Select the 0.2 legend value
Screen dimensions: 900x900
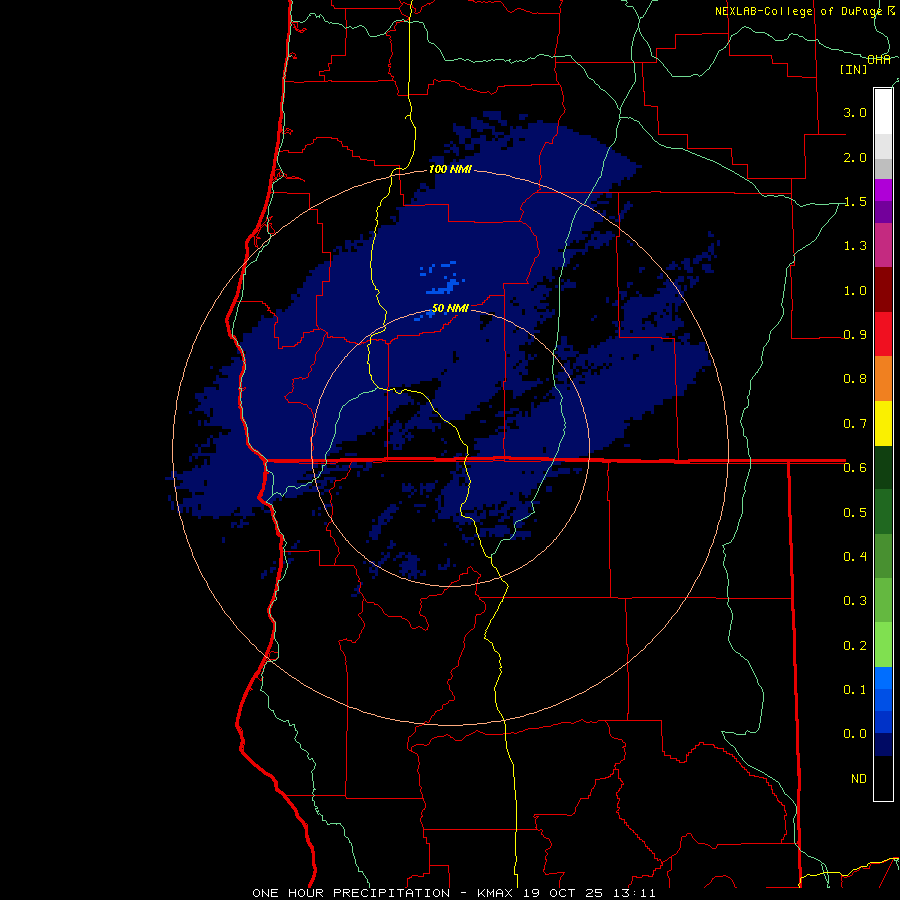point(855,646)
